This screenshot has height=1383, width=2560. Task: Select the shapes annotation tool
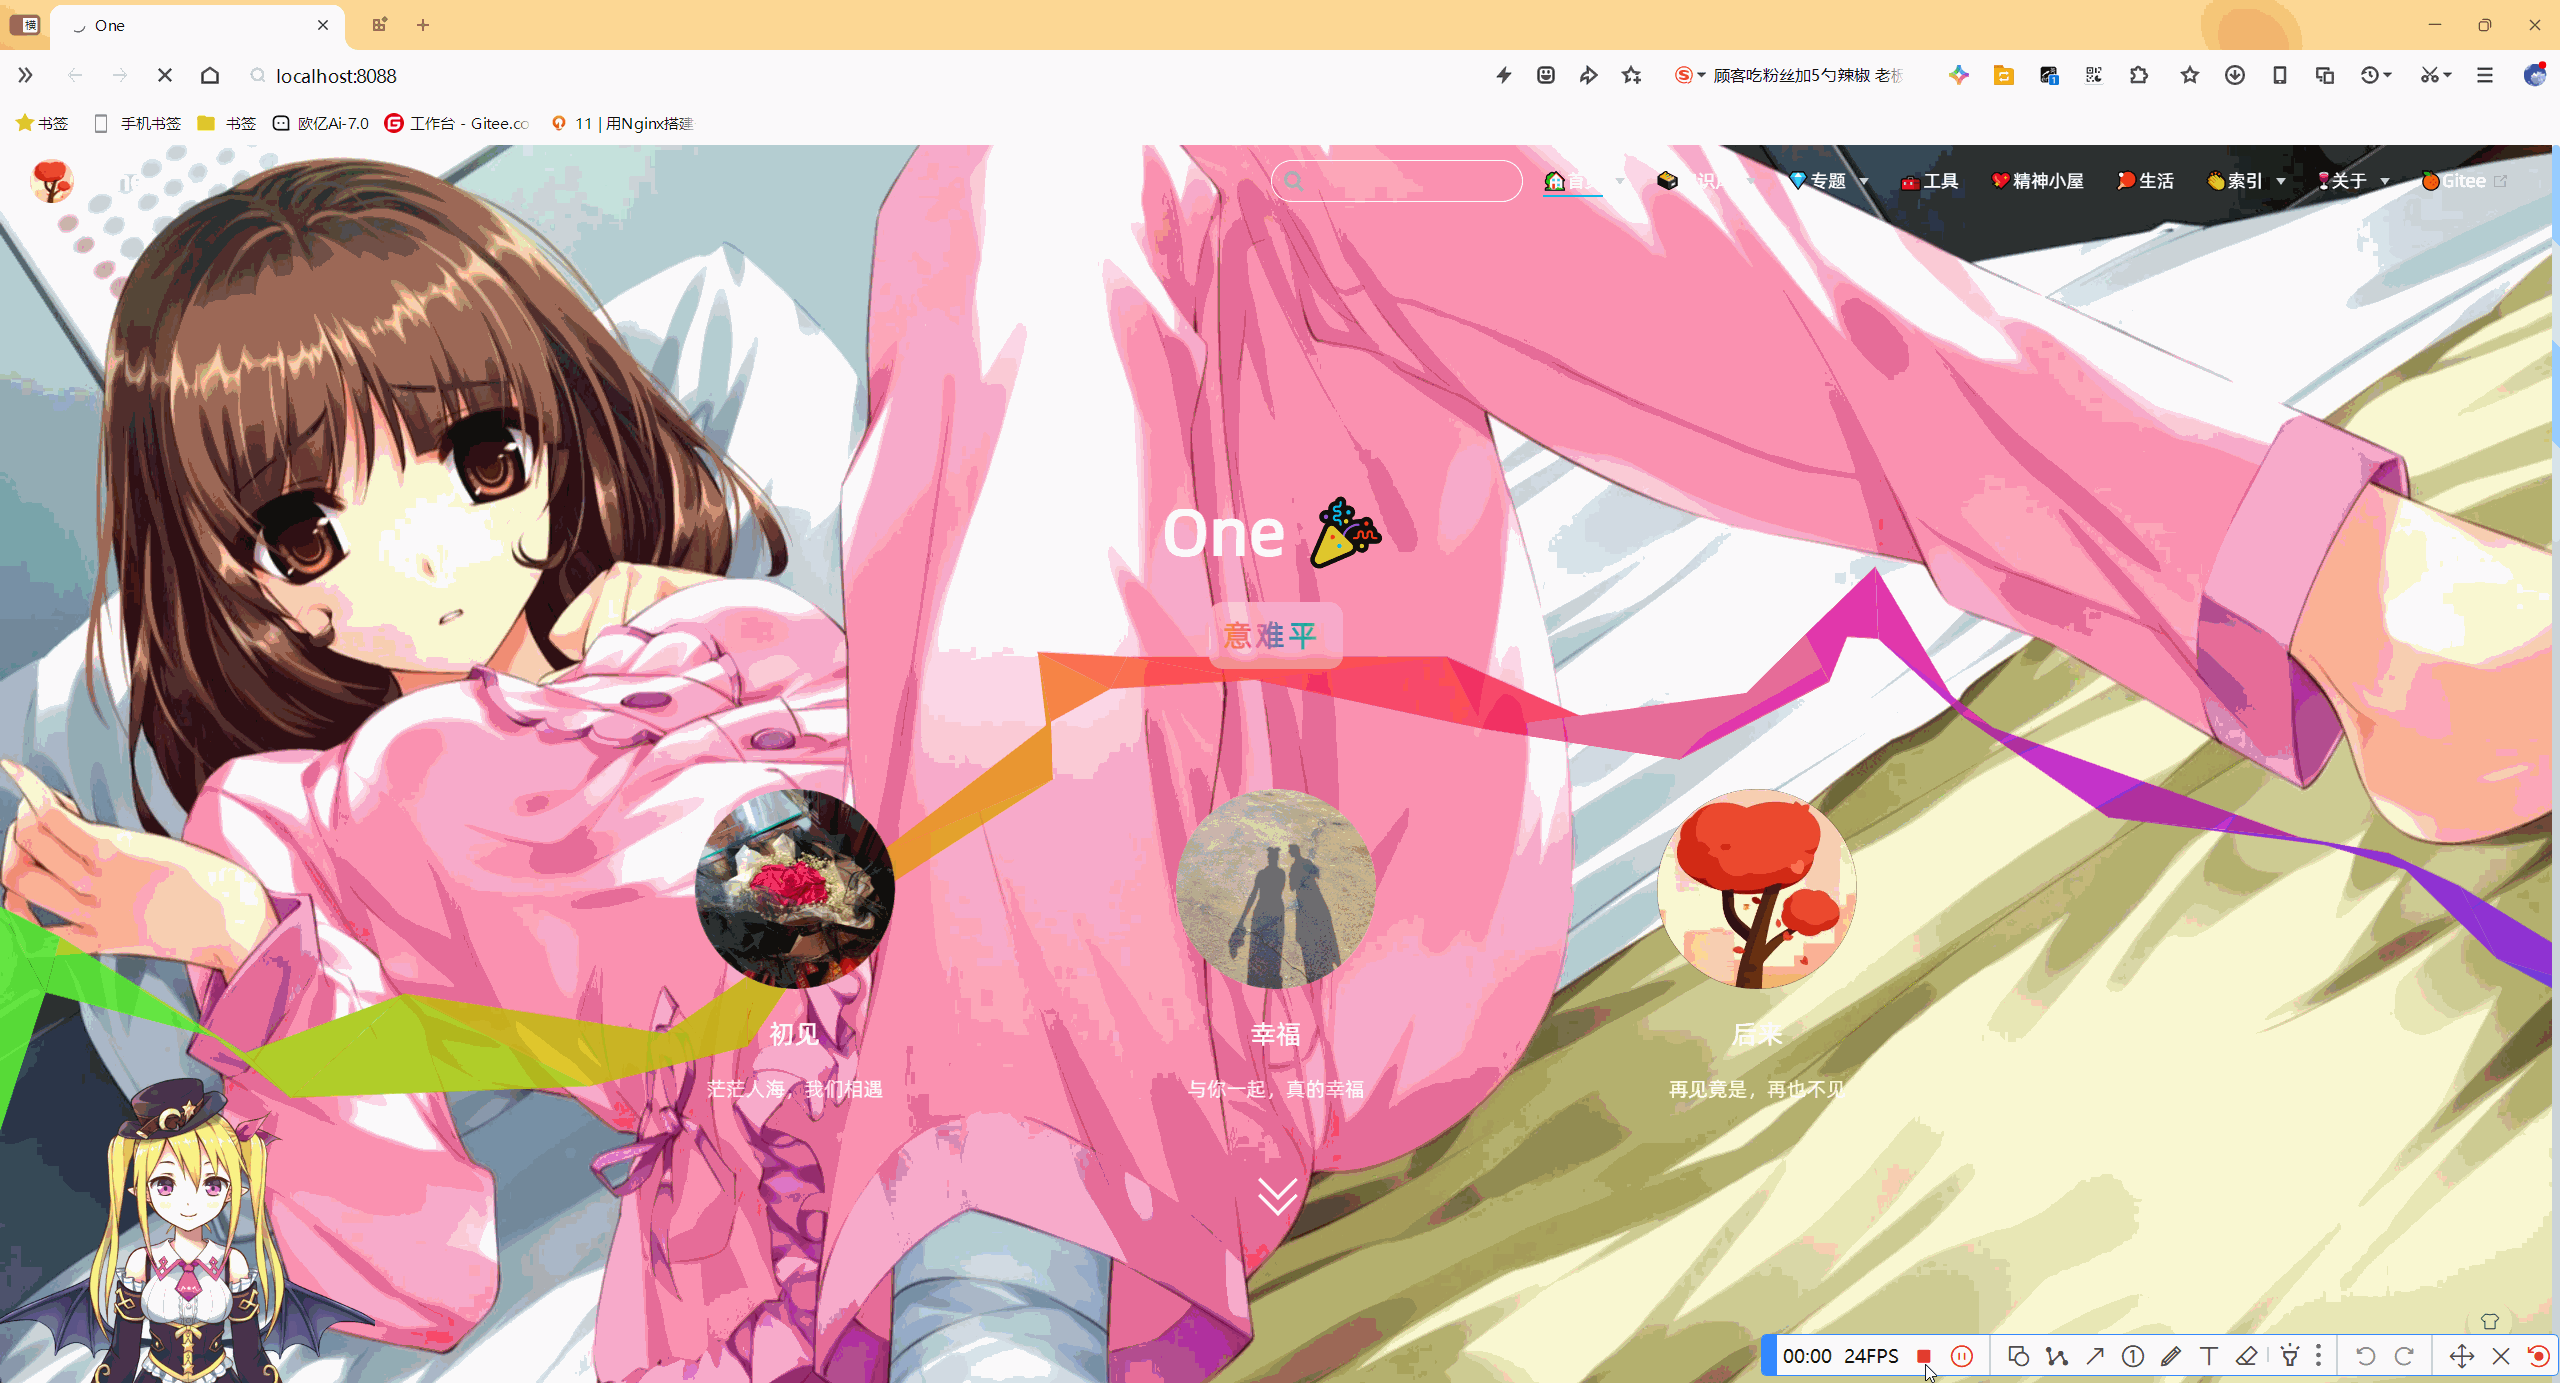2018,1356
